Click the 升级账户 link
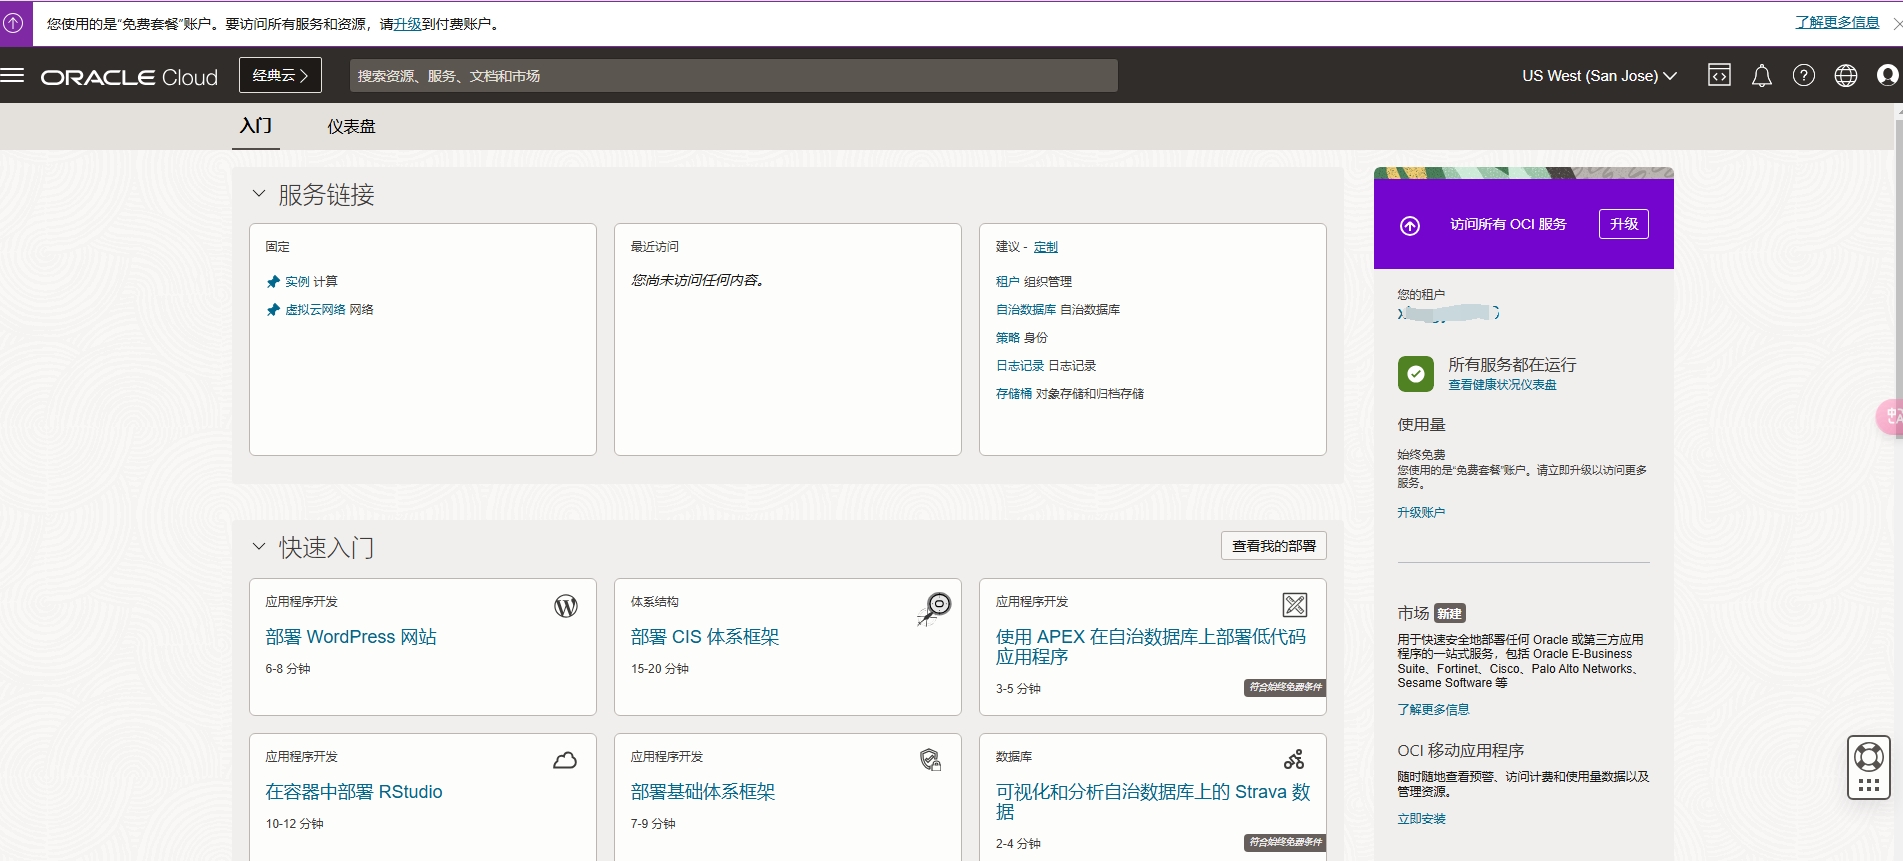This screenshot has width=1903, height=861. coord(1421,512)
